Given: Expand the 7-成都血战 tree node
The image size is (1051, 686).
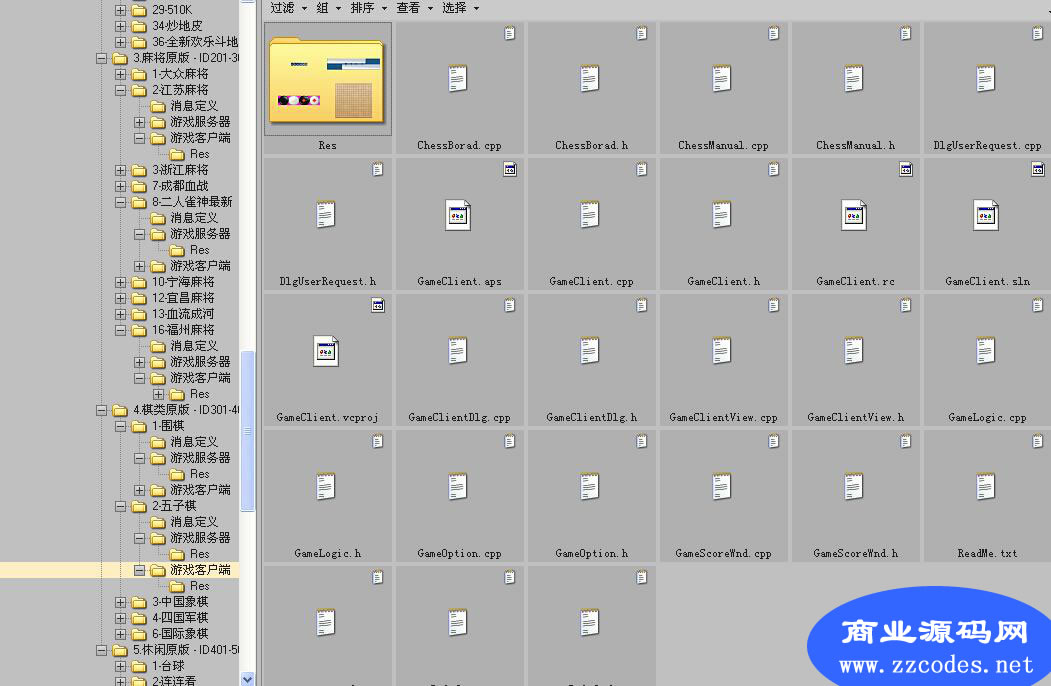Looking at the screenshot, I should tap(120, 186).
